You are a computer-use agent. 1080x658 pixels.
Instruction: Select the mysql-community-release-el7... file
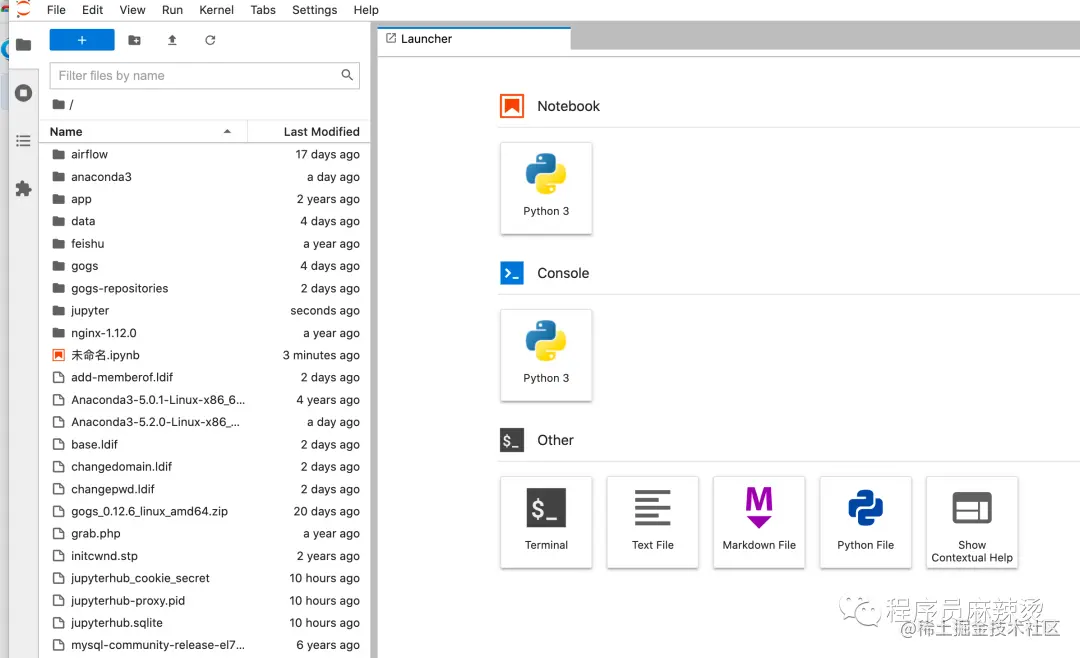pyautogui.click(x=205, y=645)
